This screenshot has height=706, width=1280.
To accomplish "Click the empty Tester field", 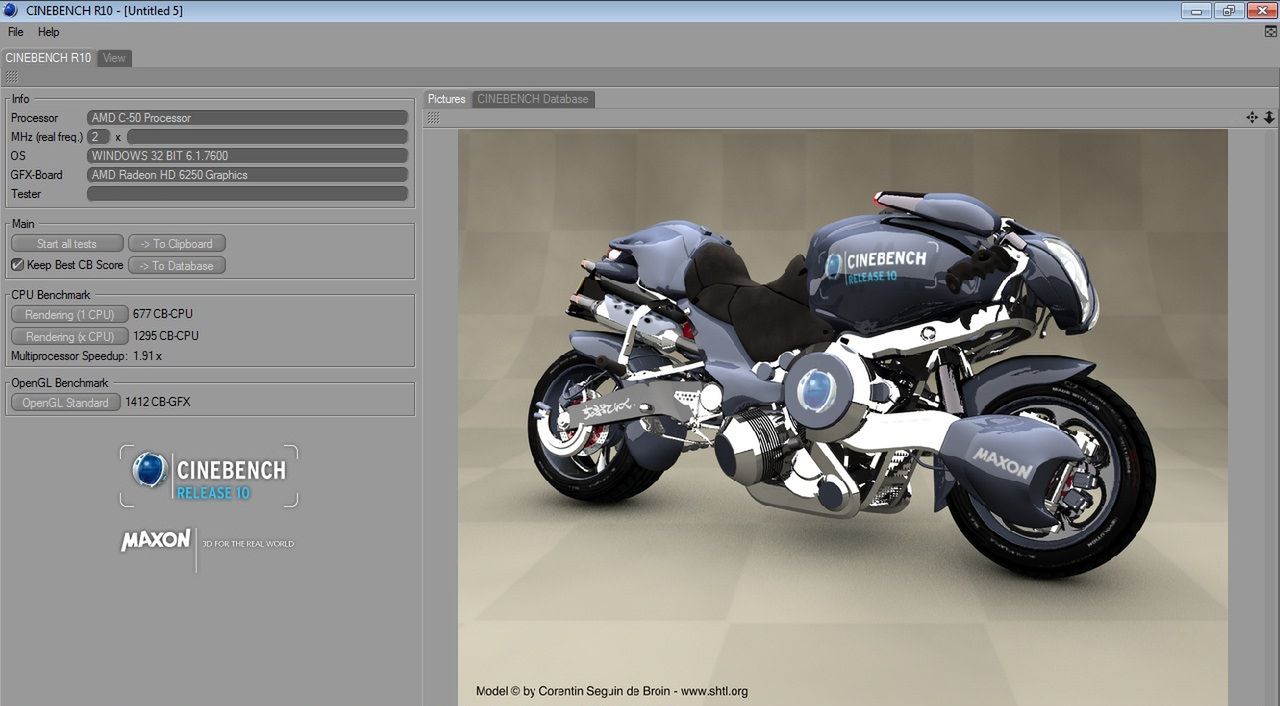I will pyautogui.click(x=248, y=194).
